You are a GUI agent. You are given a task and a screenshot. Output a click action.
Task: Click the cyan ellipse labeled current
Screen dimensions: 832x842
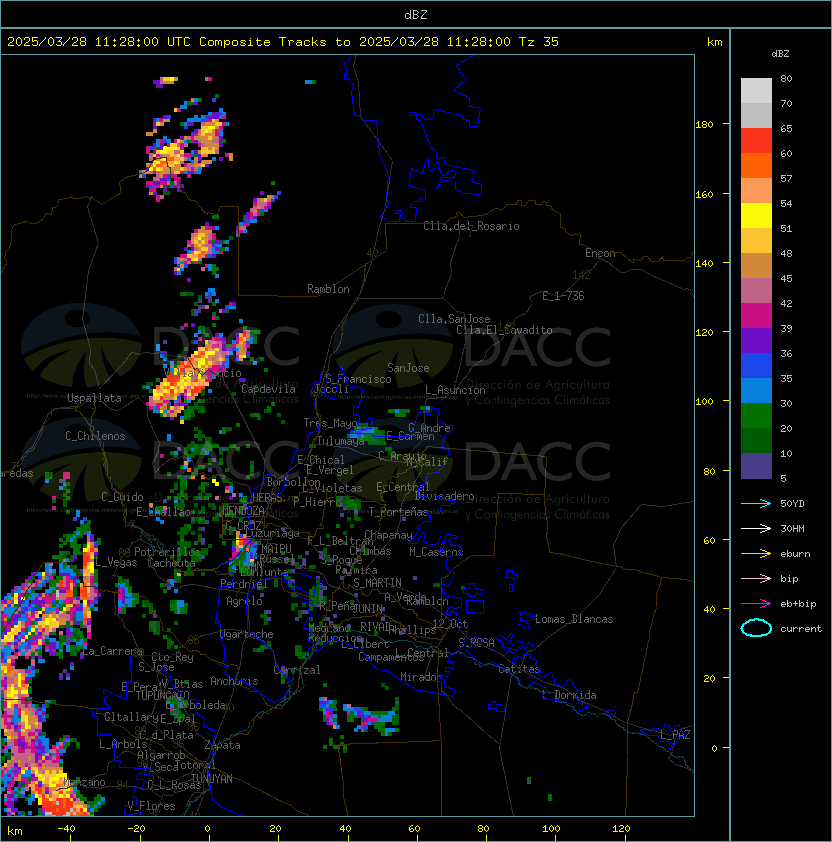point(756,628)
